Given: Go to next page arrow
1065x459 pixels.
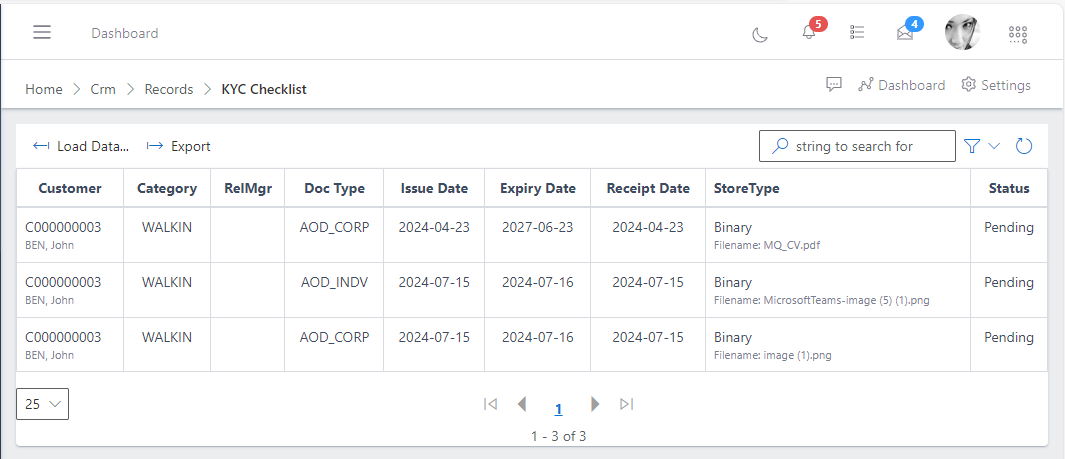Looking at the screenshot, I should 596,404.
